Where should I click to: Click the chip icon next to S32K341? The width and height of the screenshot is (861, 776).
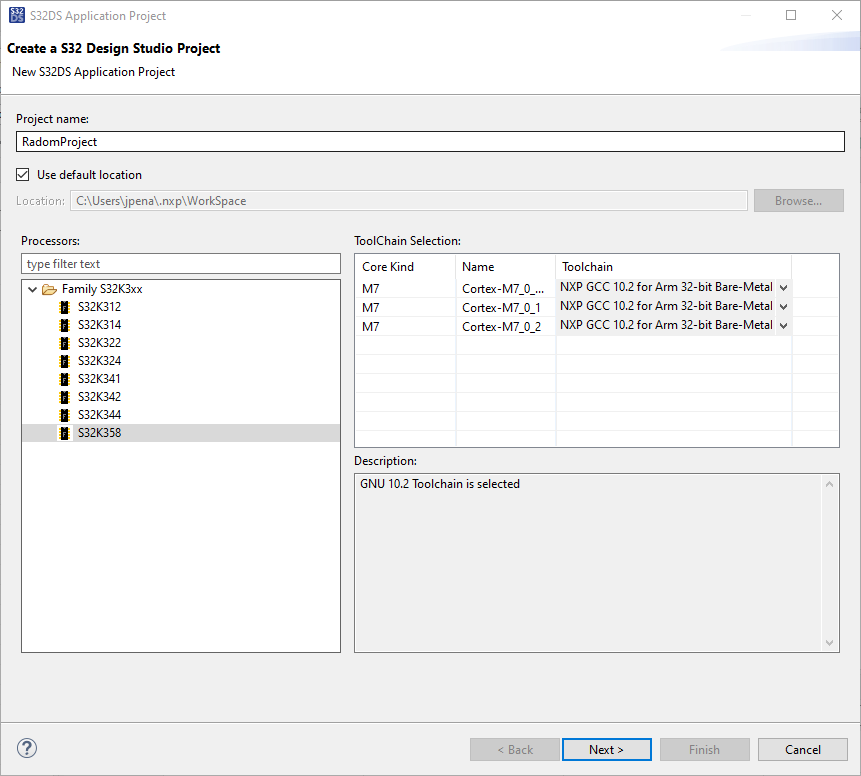[x=65, y=378]
